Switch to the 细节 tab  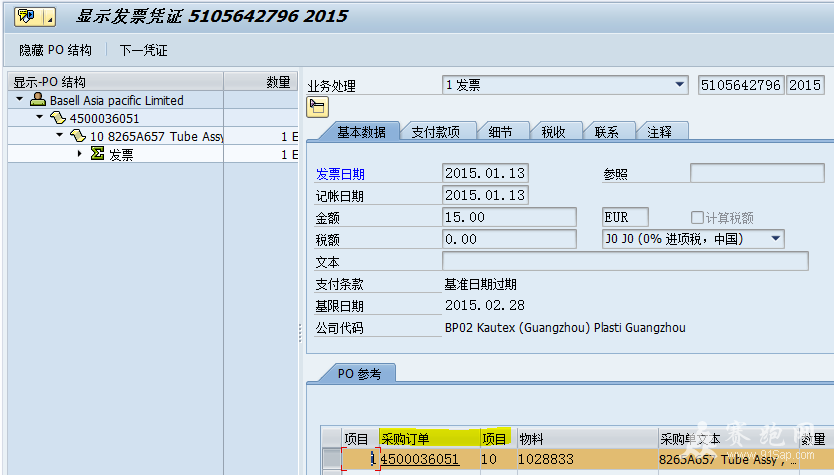pos(500,132)
